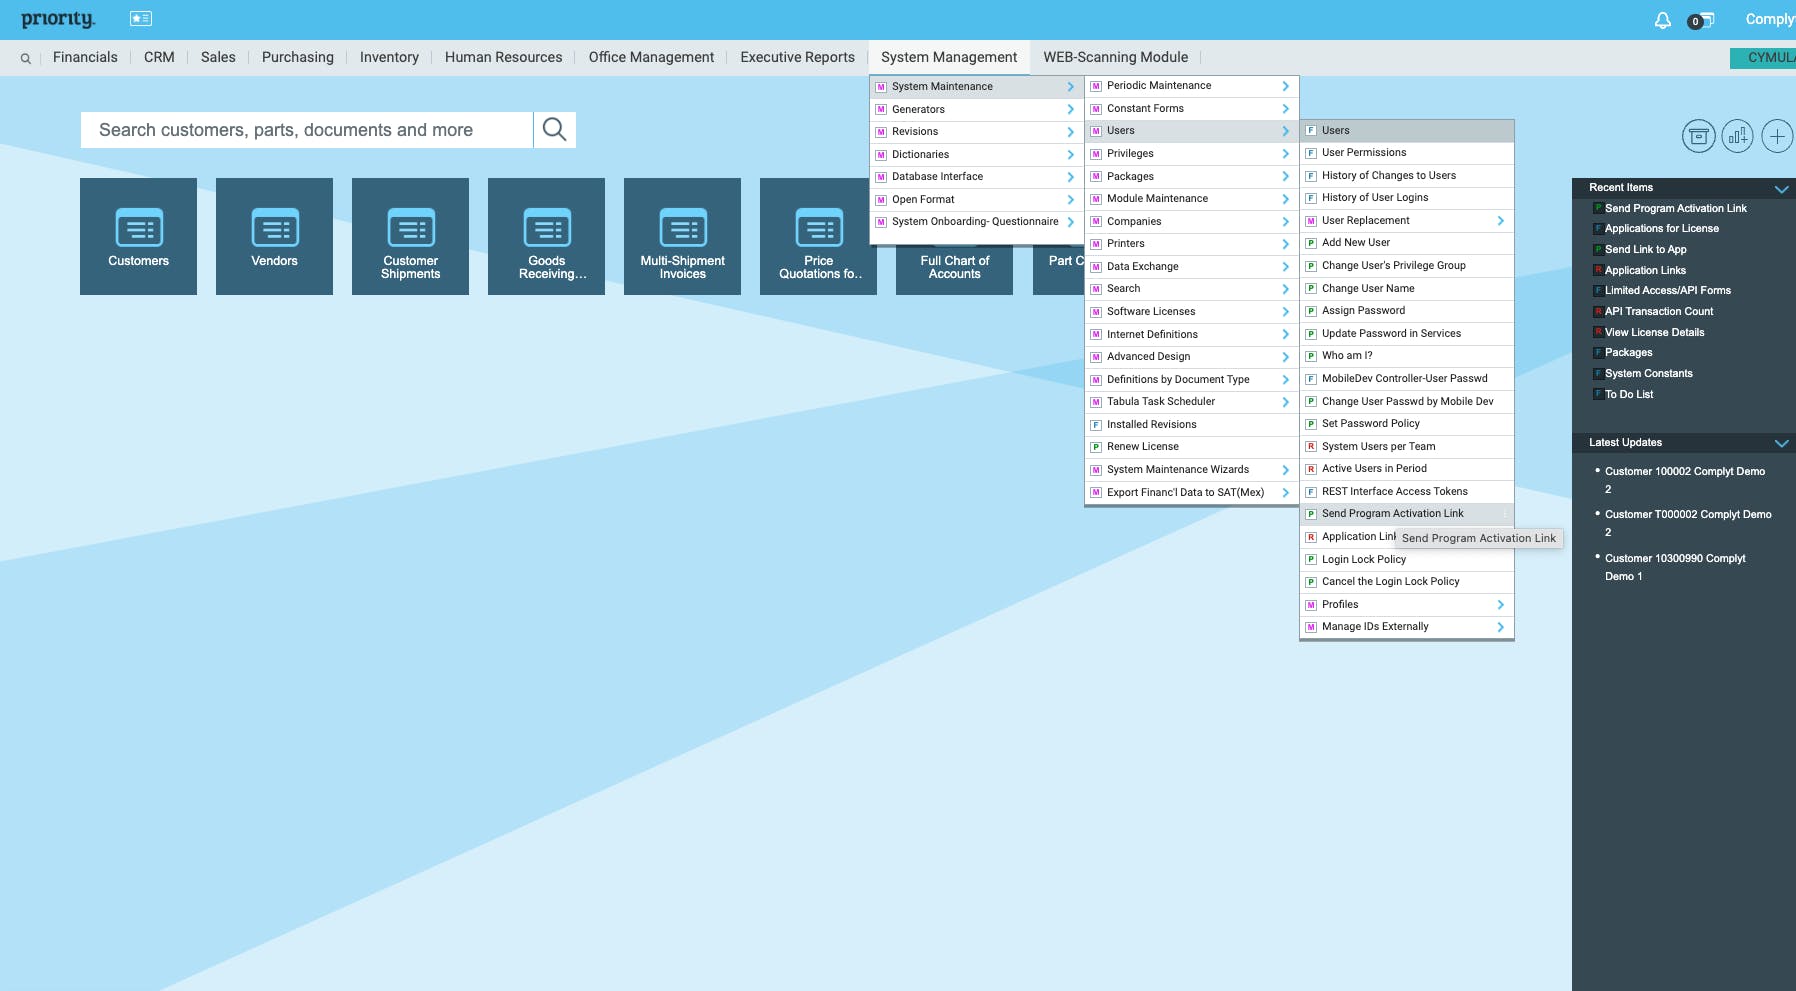Image resolution: width=1796 pixels, height=991 pixels.
Task: Expand the Profiles submenu arrow
Action: pyautogui.click(x=1500, y=605)
